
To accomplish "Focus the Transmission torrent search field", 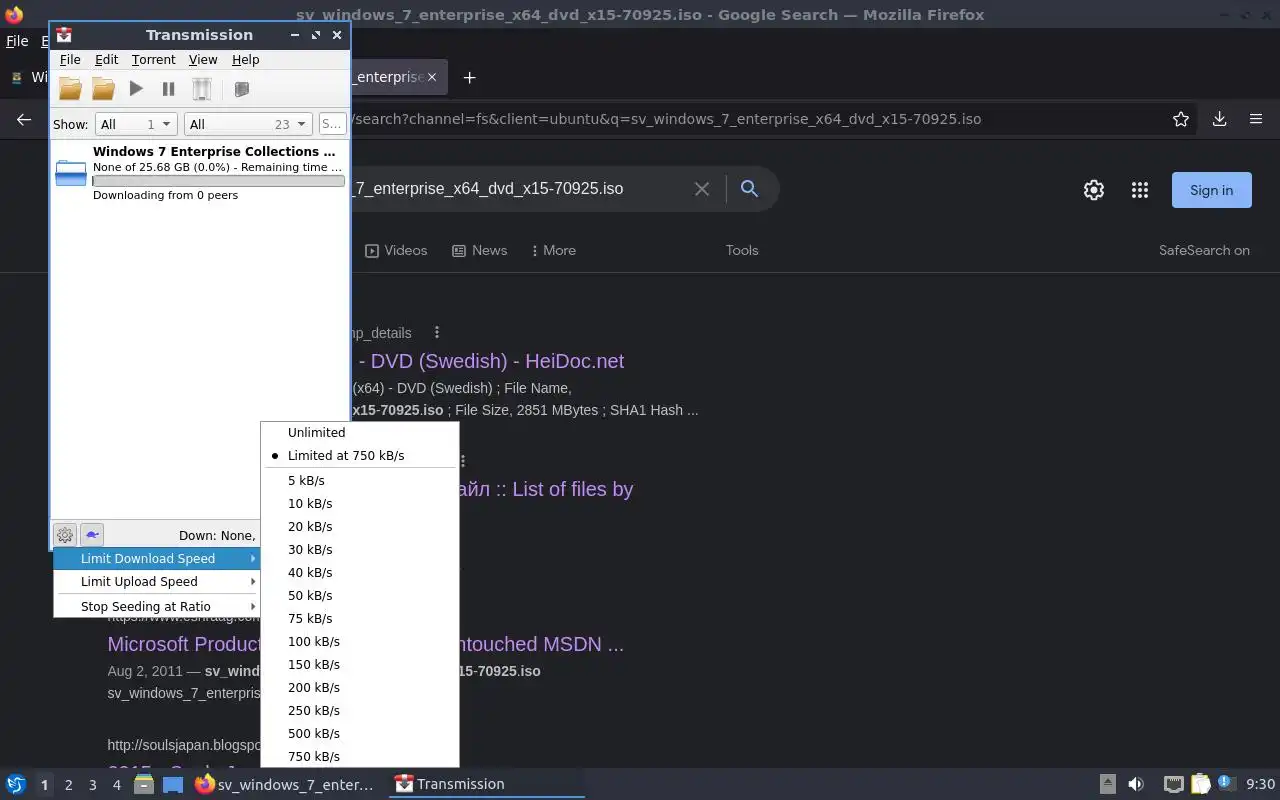I will point(332,124).
